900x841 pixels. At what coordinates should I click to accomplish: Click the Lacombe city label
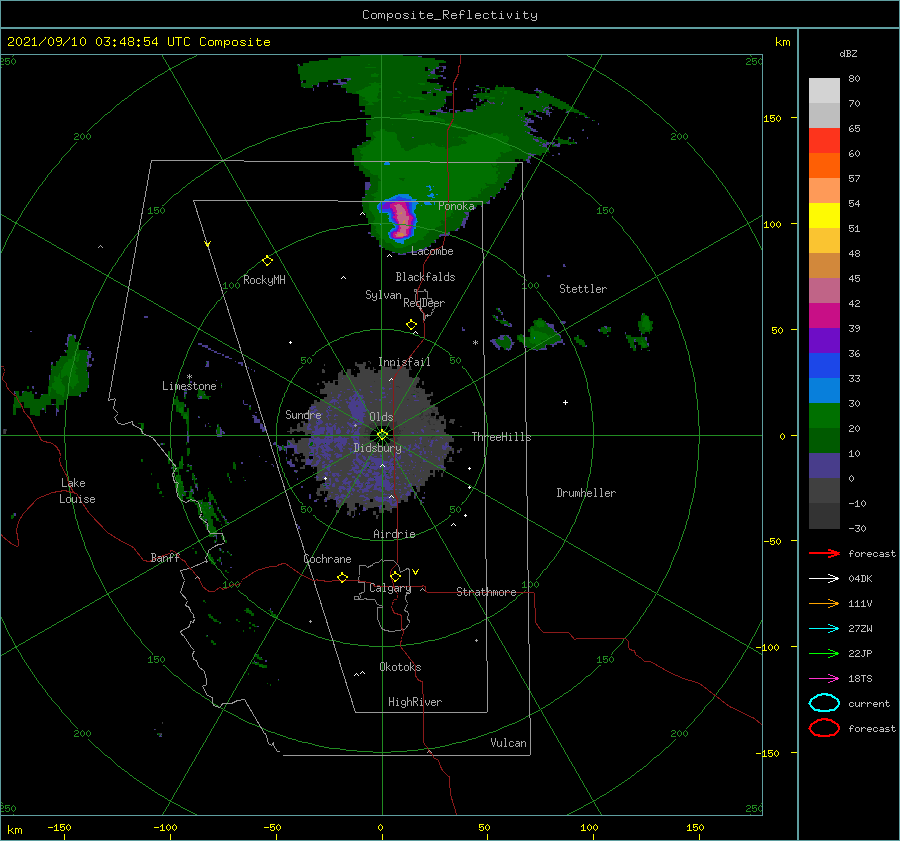432,251
